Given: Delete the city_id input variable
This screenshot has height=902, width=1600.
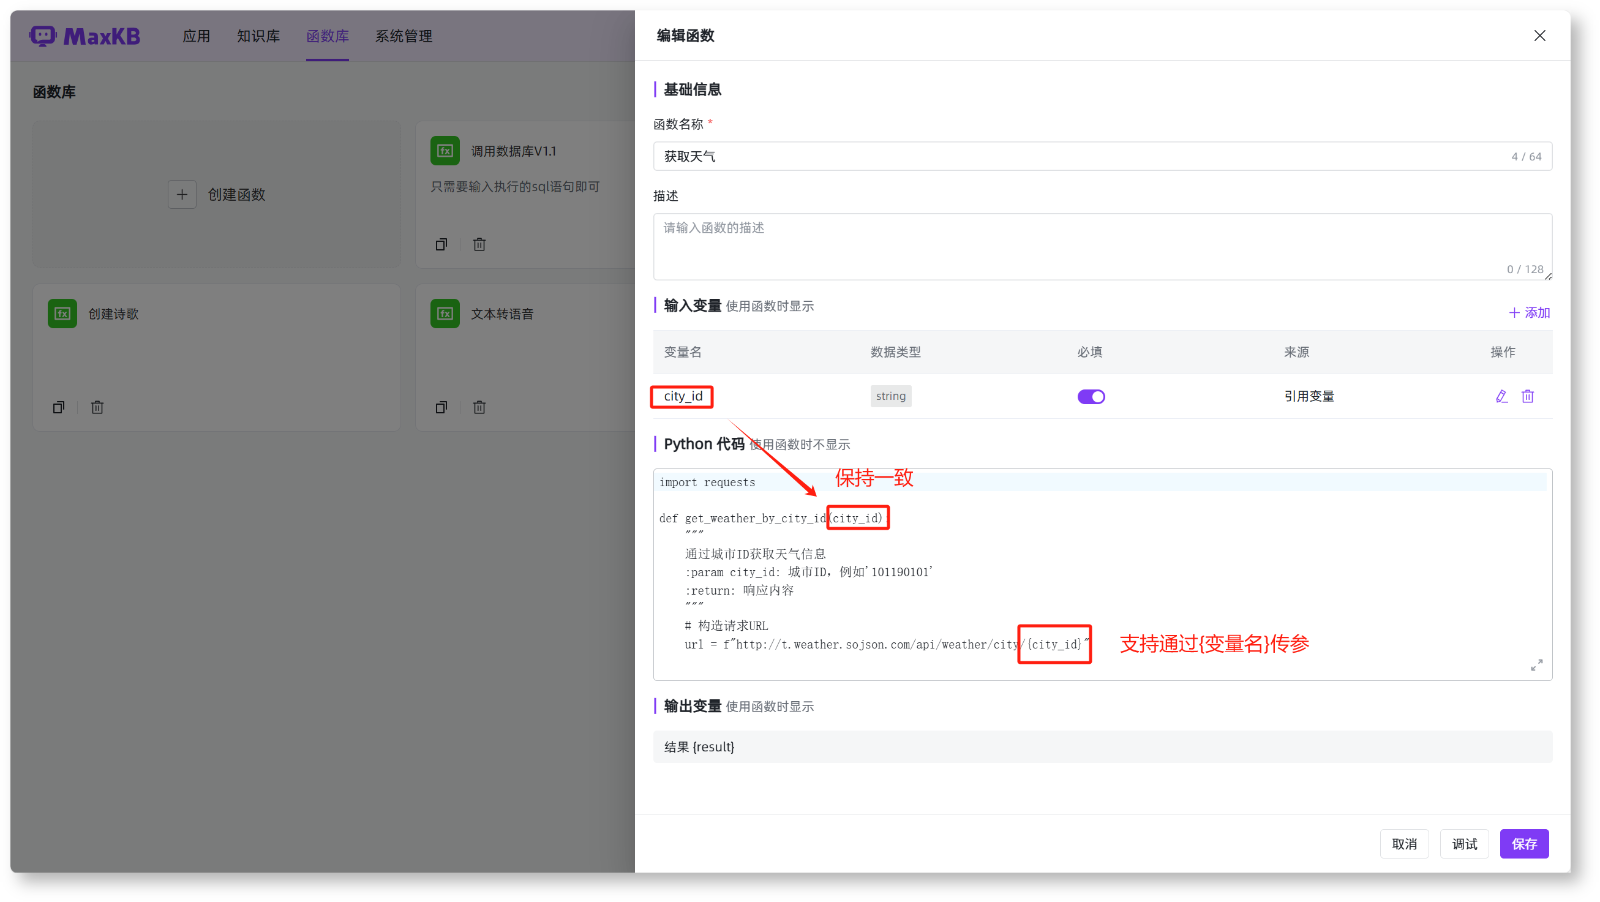Looking at the screenshot, I should (1528, 396).
